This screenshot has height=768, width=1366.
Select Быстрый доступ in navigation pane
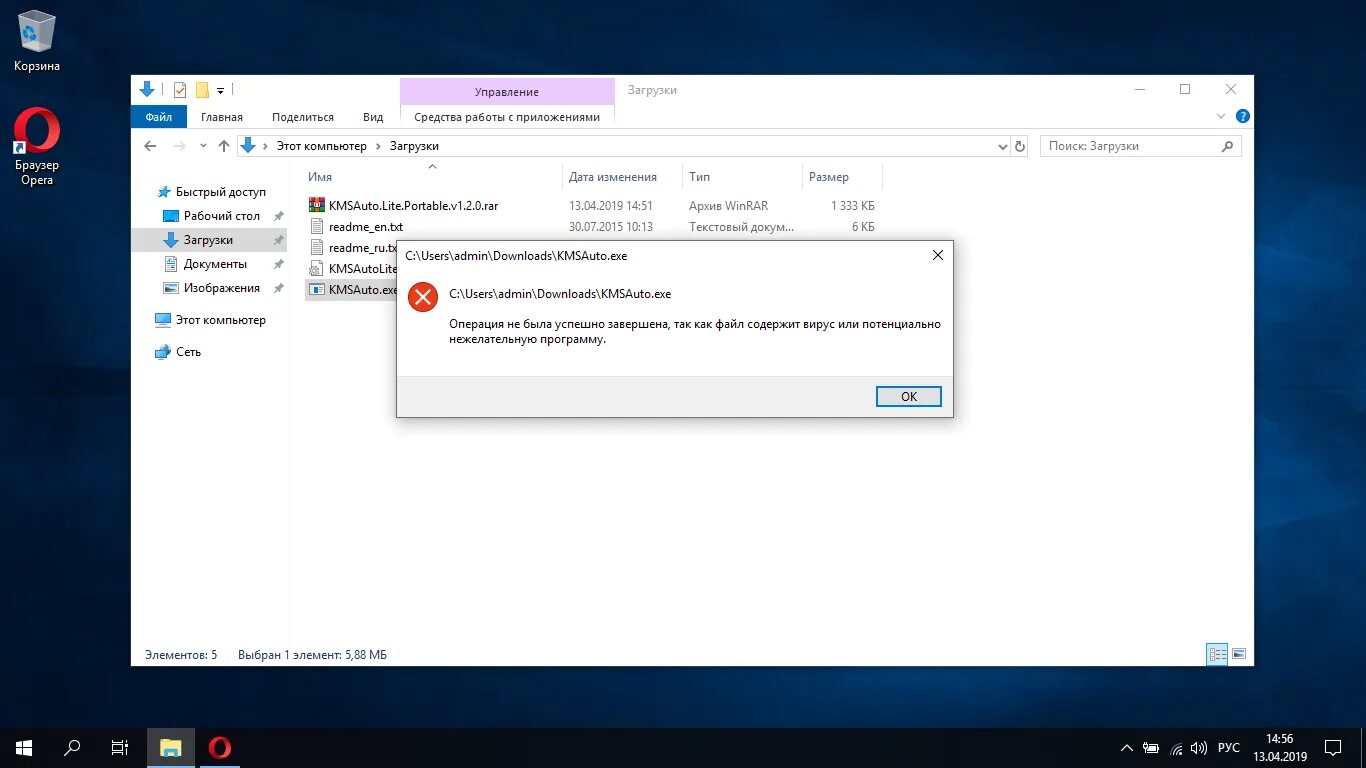pos(221,192)
